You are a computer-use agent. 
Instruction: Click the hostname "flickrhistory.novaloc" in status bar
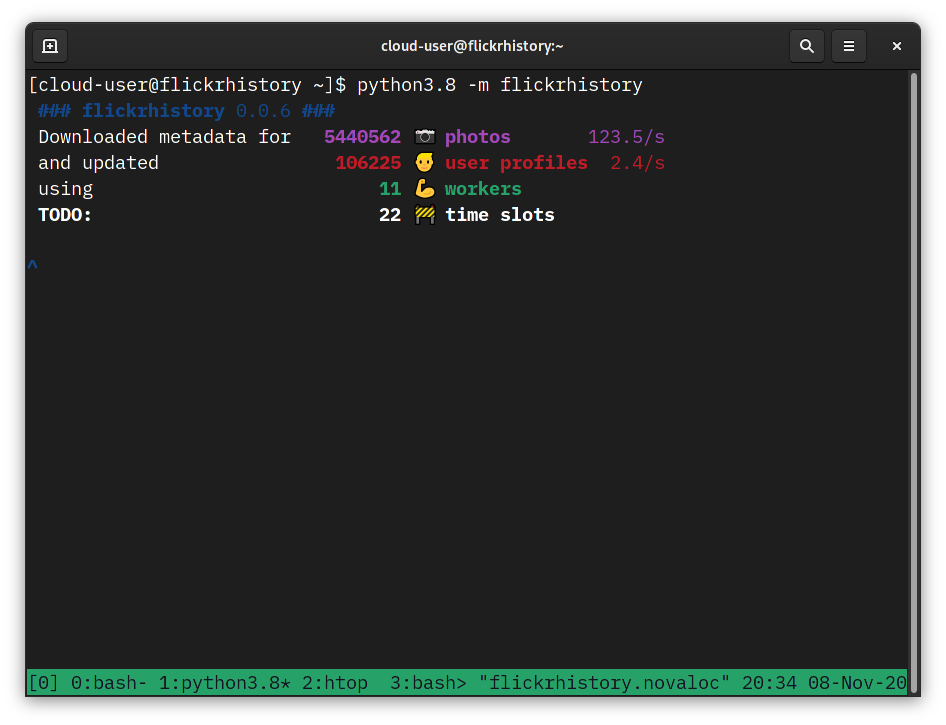coord(604,683)
